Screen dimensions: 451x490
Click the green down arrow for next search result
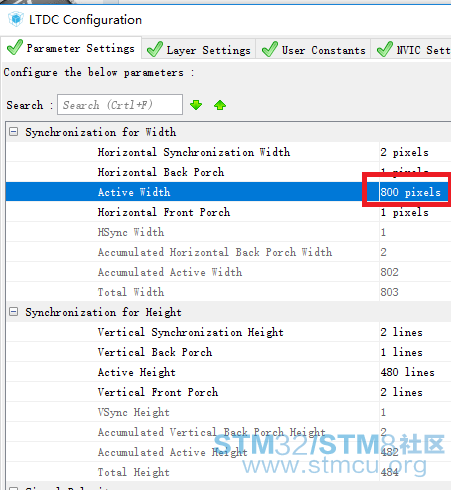point(196,105)
